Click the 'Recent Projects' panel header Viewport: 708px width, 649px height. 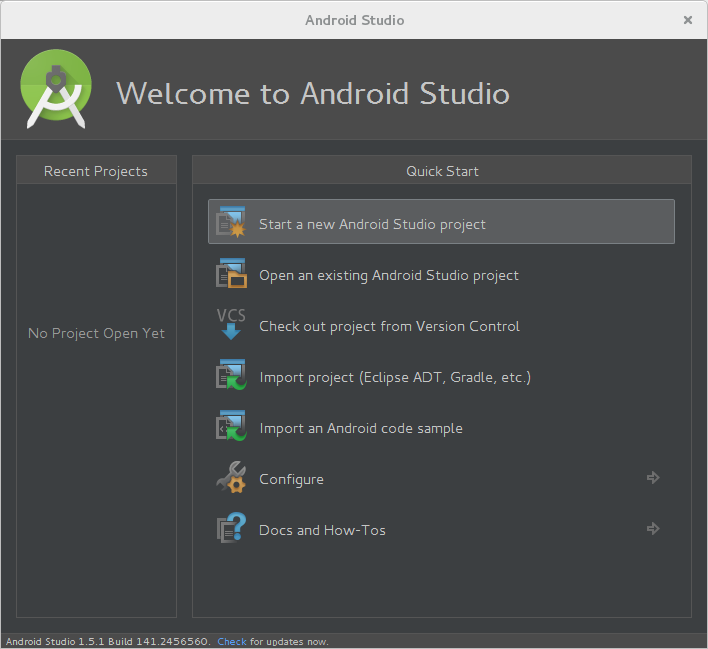[x=96, y=171]
